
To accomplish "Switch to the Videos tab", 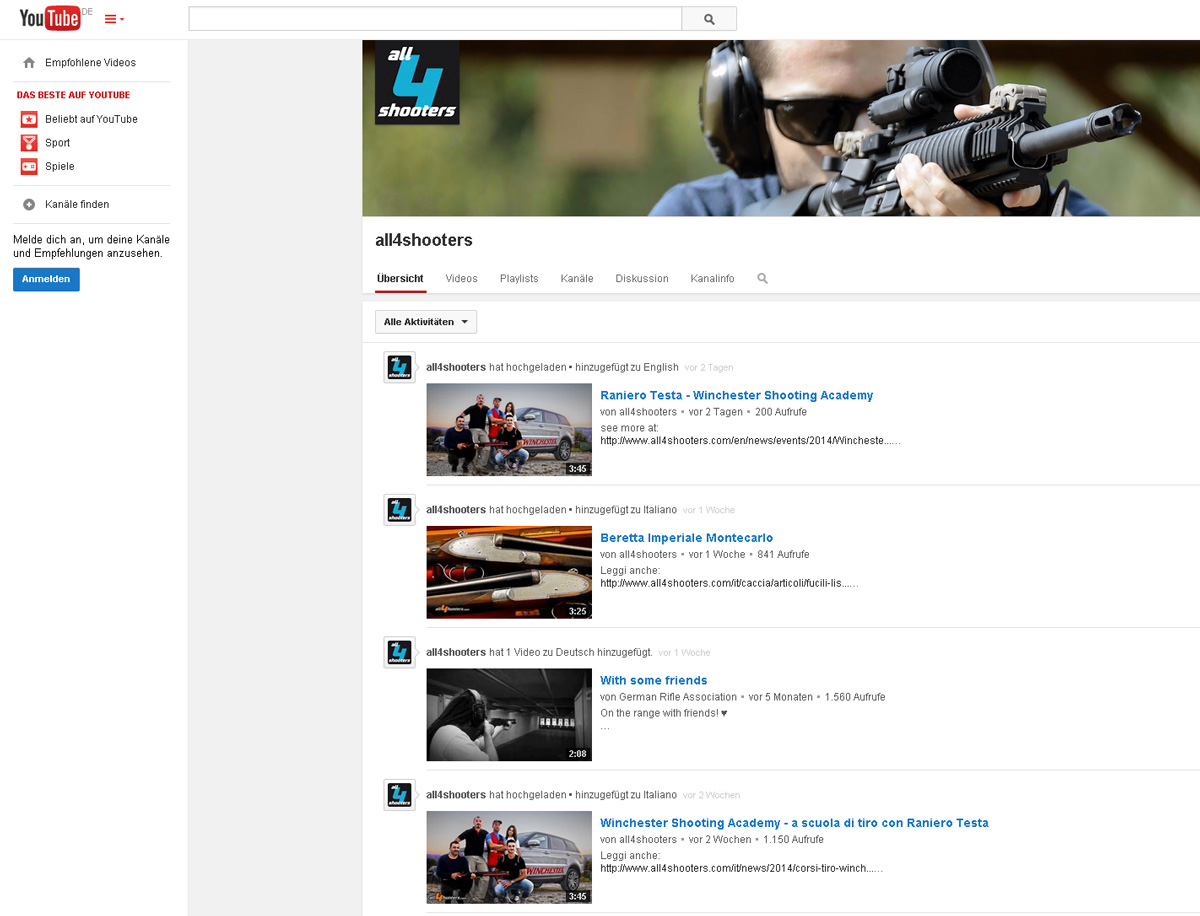I will click(462, 279).
